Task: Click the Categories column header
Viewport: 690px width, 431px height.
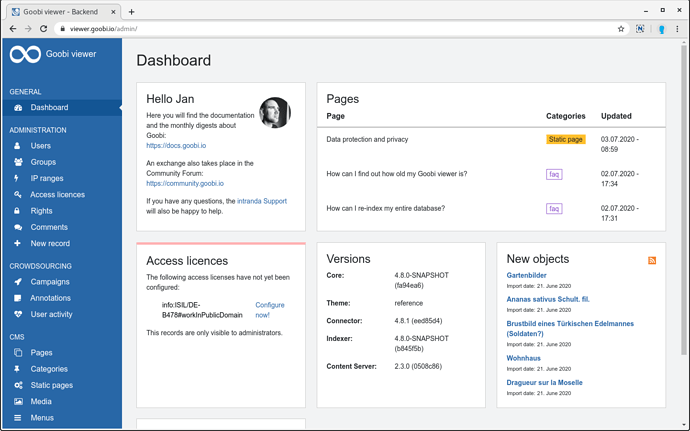Action: point(565,116)
